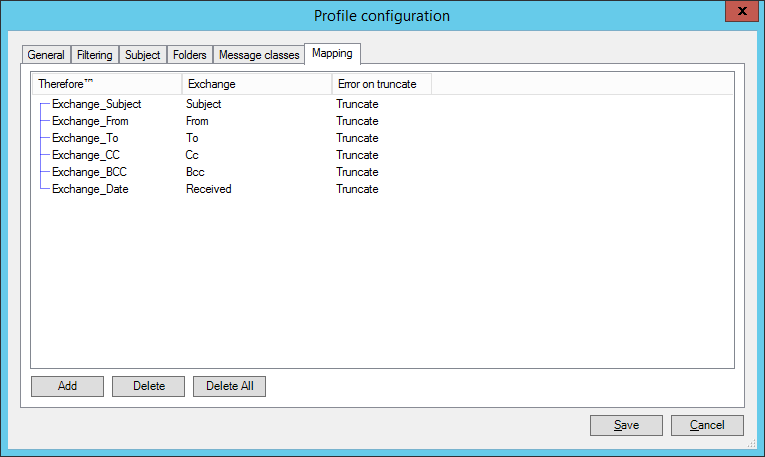Click the Error on truncate column header
Viewport: 765px width, 457px height.
382,84
